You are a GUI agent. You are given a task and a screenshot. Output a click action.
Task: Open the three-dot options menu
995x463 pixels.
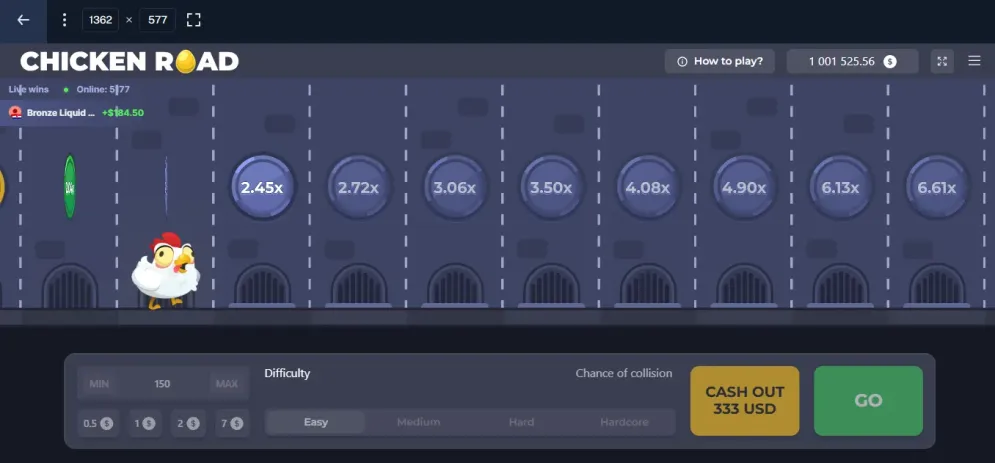63,20
